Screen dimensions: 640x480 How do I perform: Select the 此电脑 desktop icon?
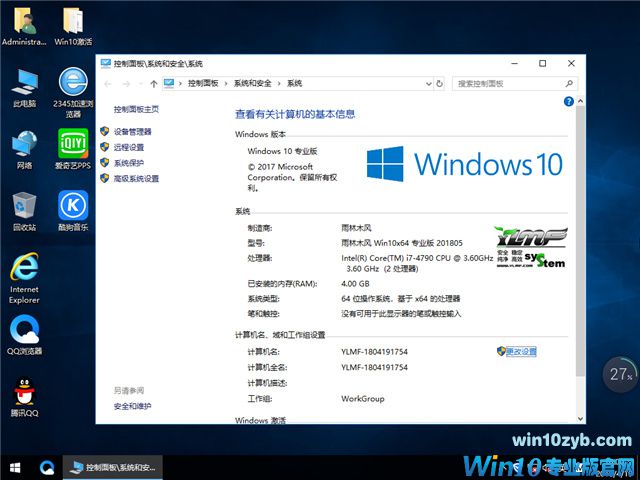click(24, 88)
